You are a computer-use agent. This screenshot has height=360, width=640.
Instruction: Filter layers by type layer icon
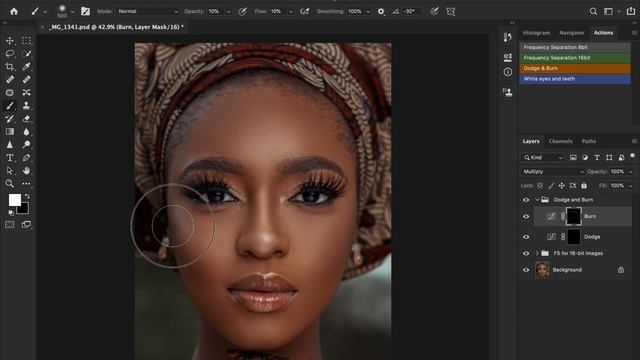(x=597, y=158)
